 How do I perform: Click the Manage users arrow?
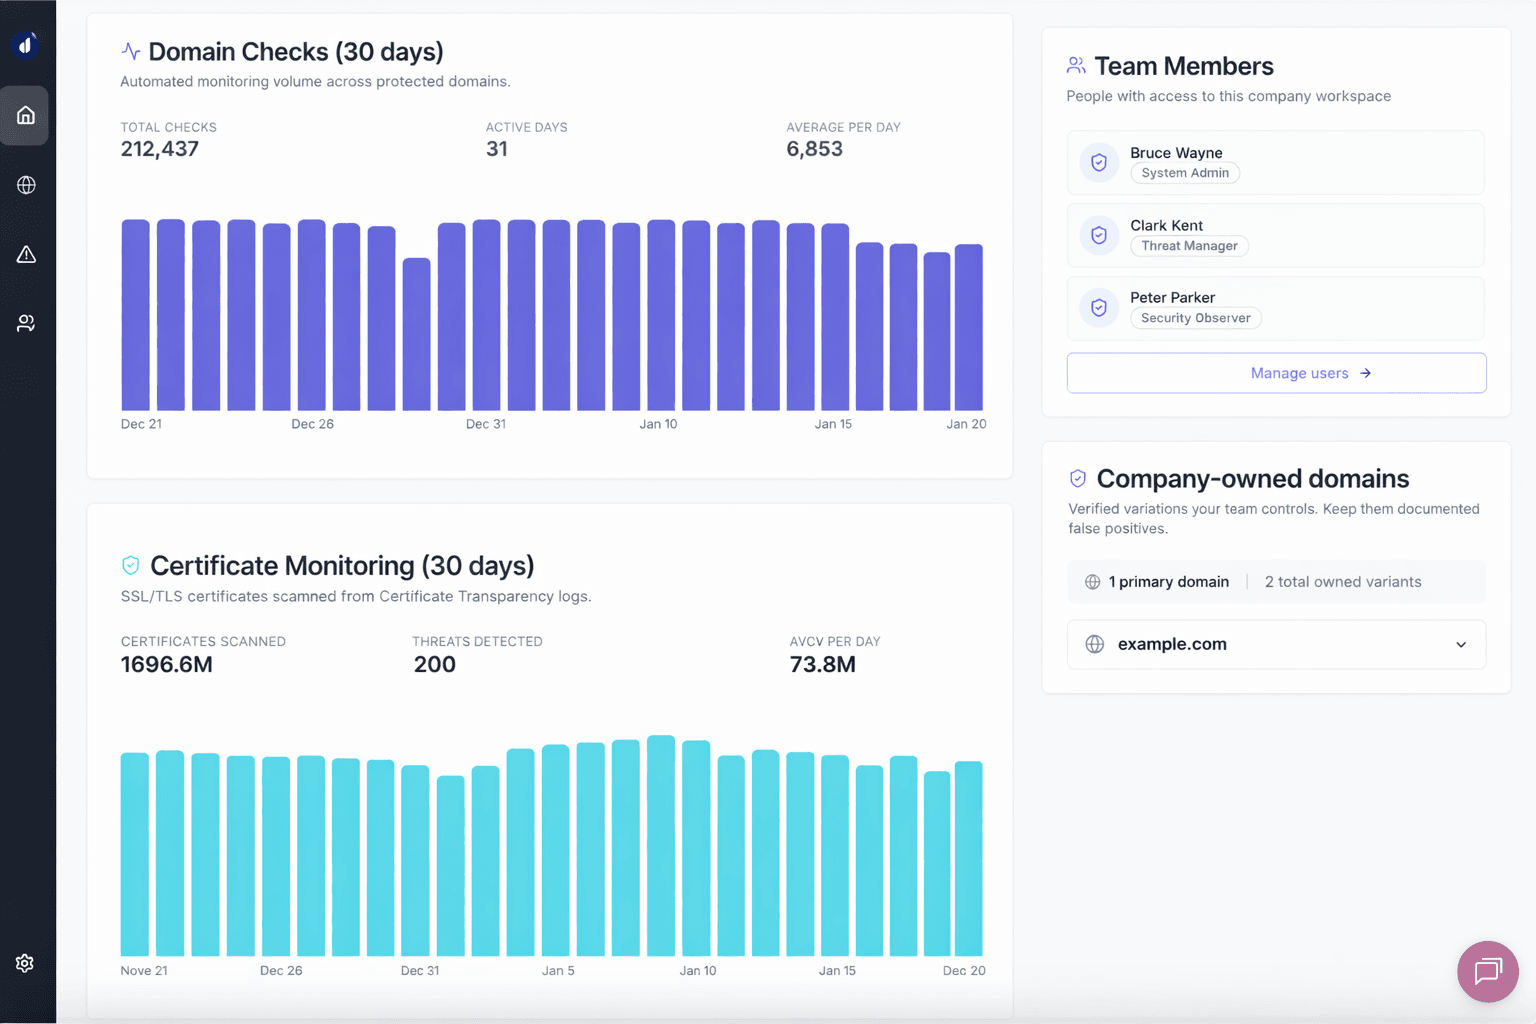(x=1365, y=373)
